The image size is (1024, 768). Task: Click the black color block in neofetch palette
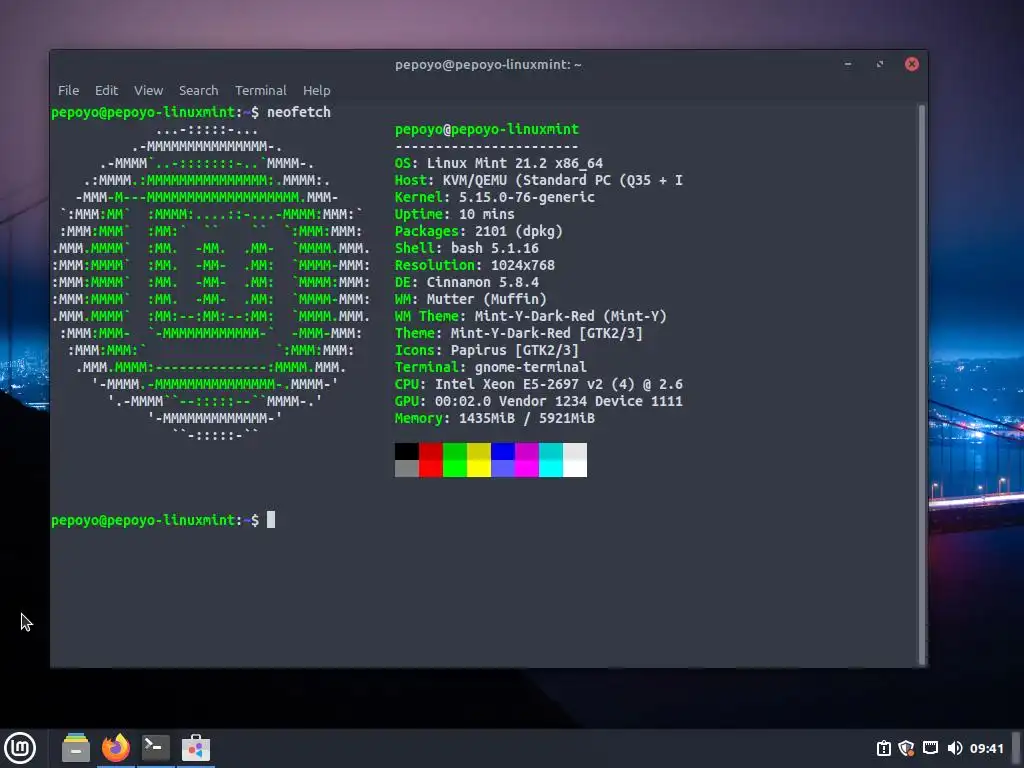(406, 451)
